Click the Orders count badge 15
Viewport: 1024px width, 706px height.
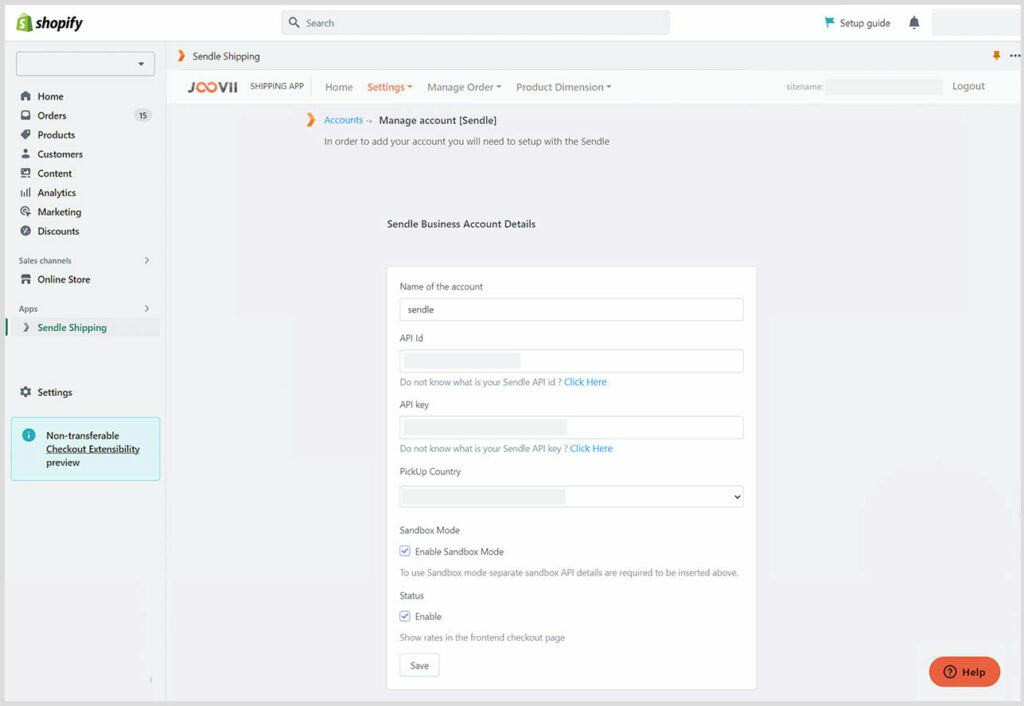(x=143, y=116)
